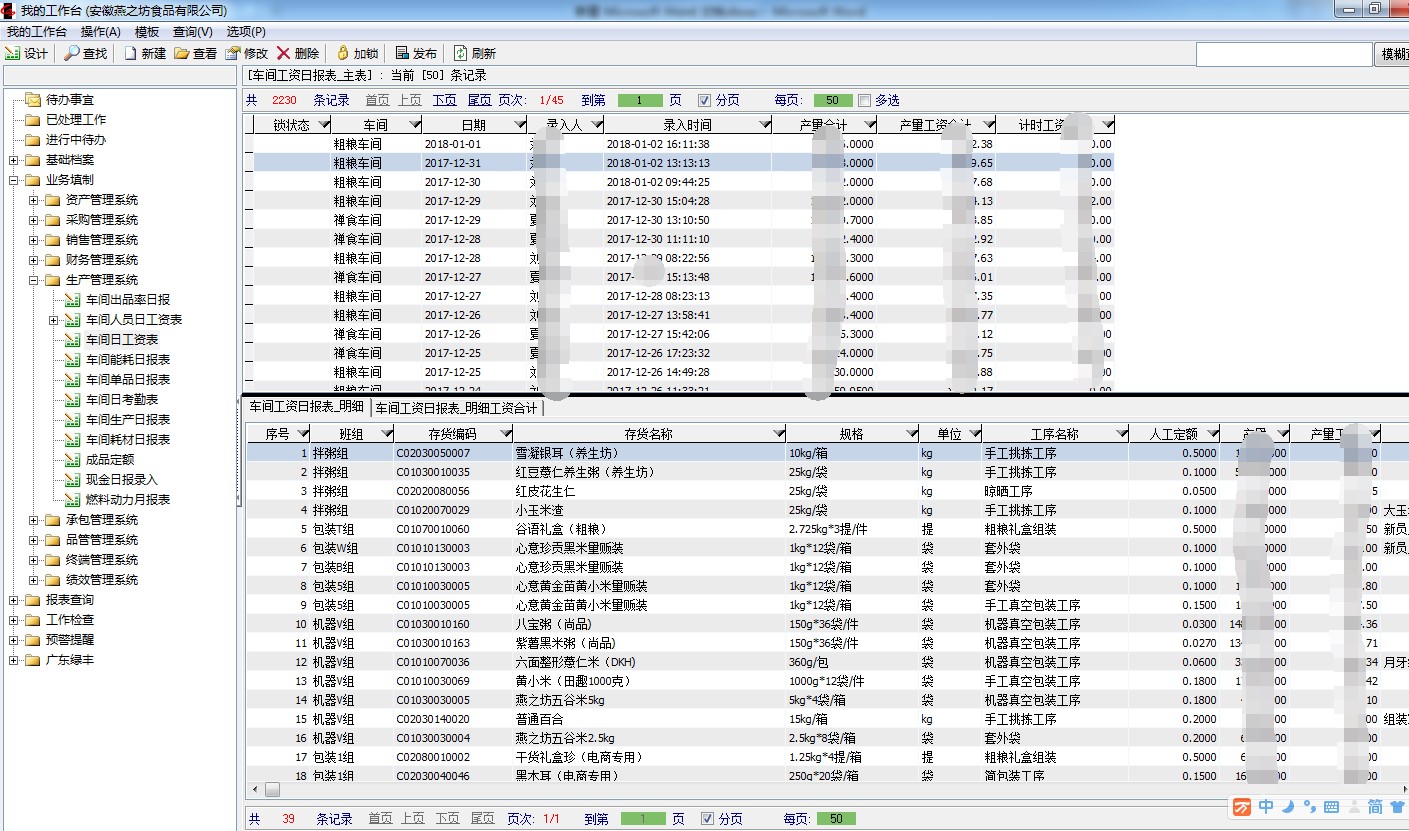Expand the 基础档案 tree folder
The image size is (1409, 831).
tap(13, 160)
